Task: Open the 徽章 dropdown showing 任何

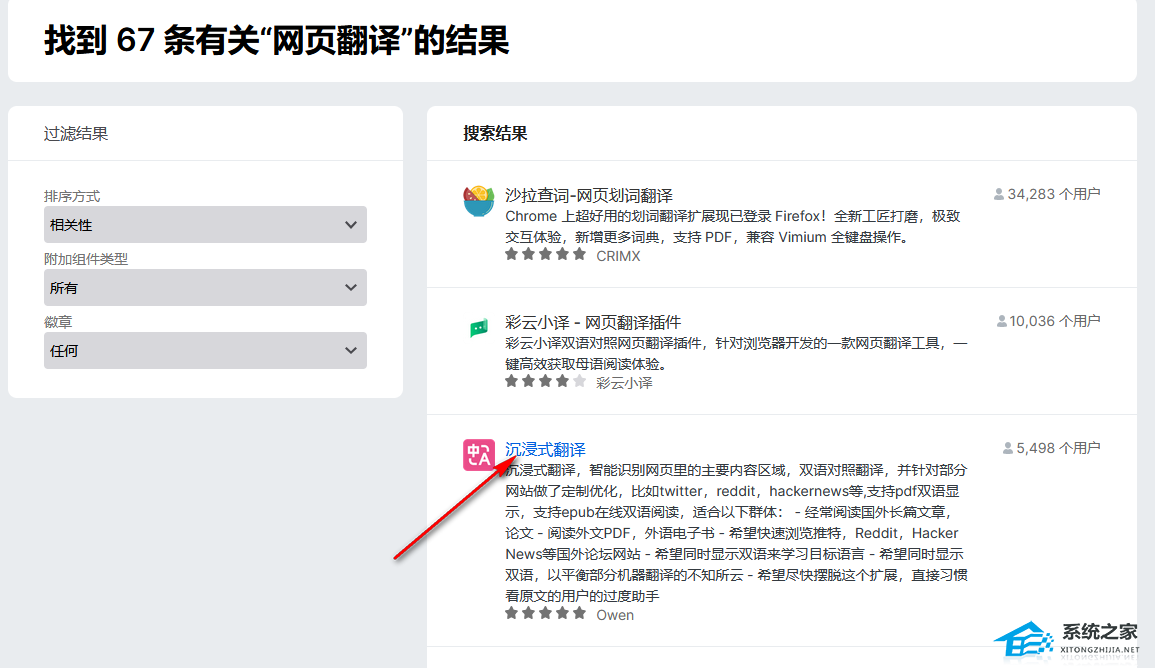Action: coord(205,351)
